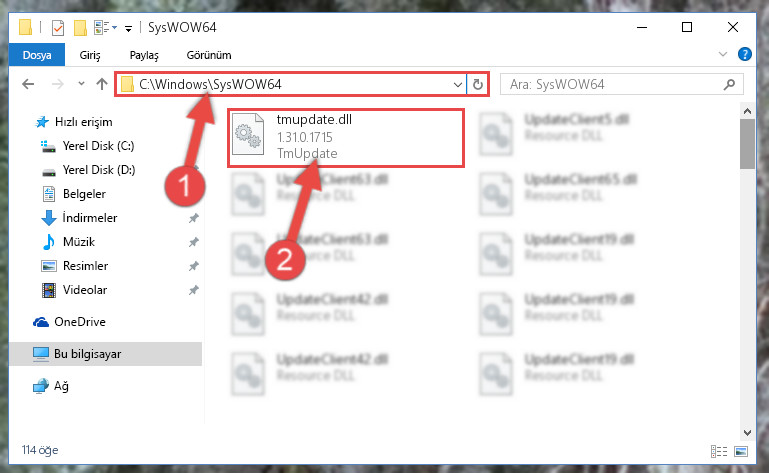The height and width of the screenshot is (473, 769).
Task: Switch to large thumbnails view icon
Action: point(741,451)
